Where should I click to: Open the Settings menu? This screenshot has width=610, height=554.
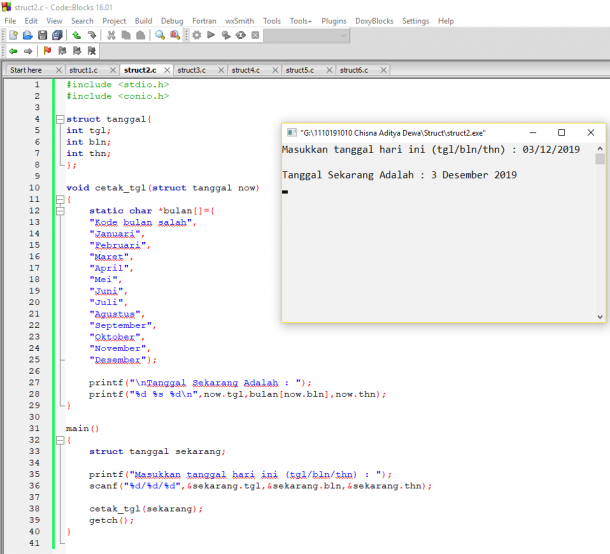click(415, 21)
